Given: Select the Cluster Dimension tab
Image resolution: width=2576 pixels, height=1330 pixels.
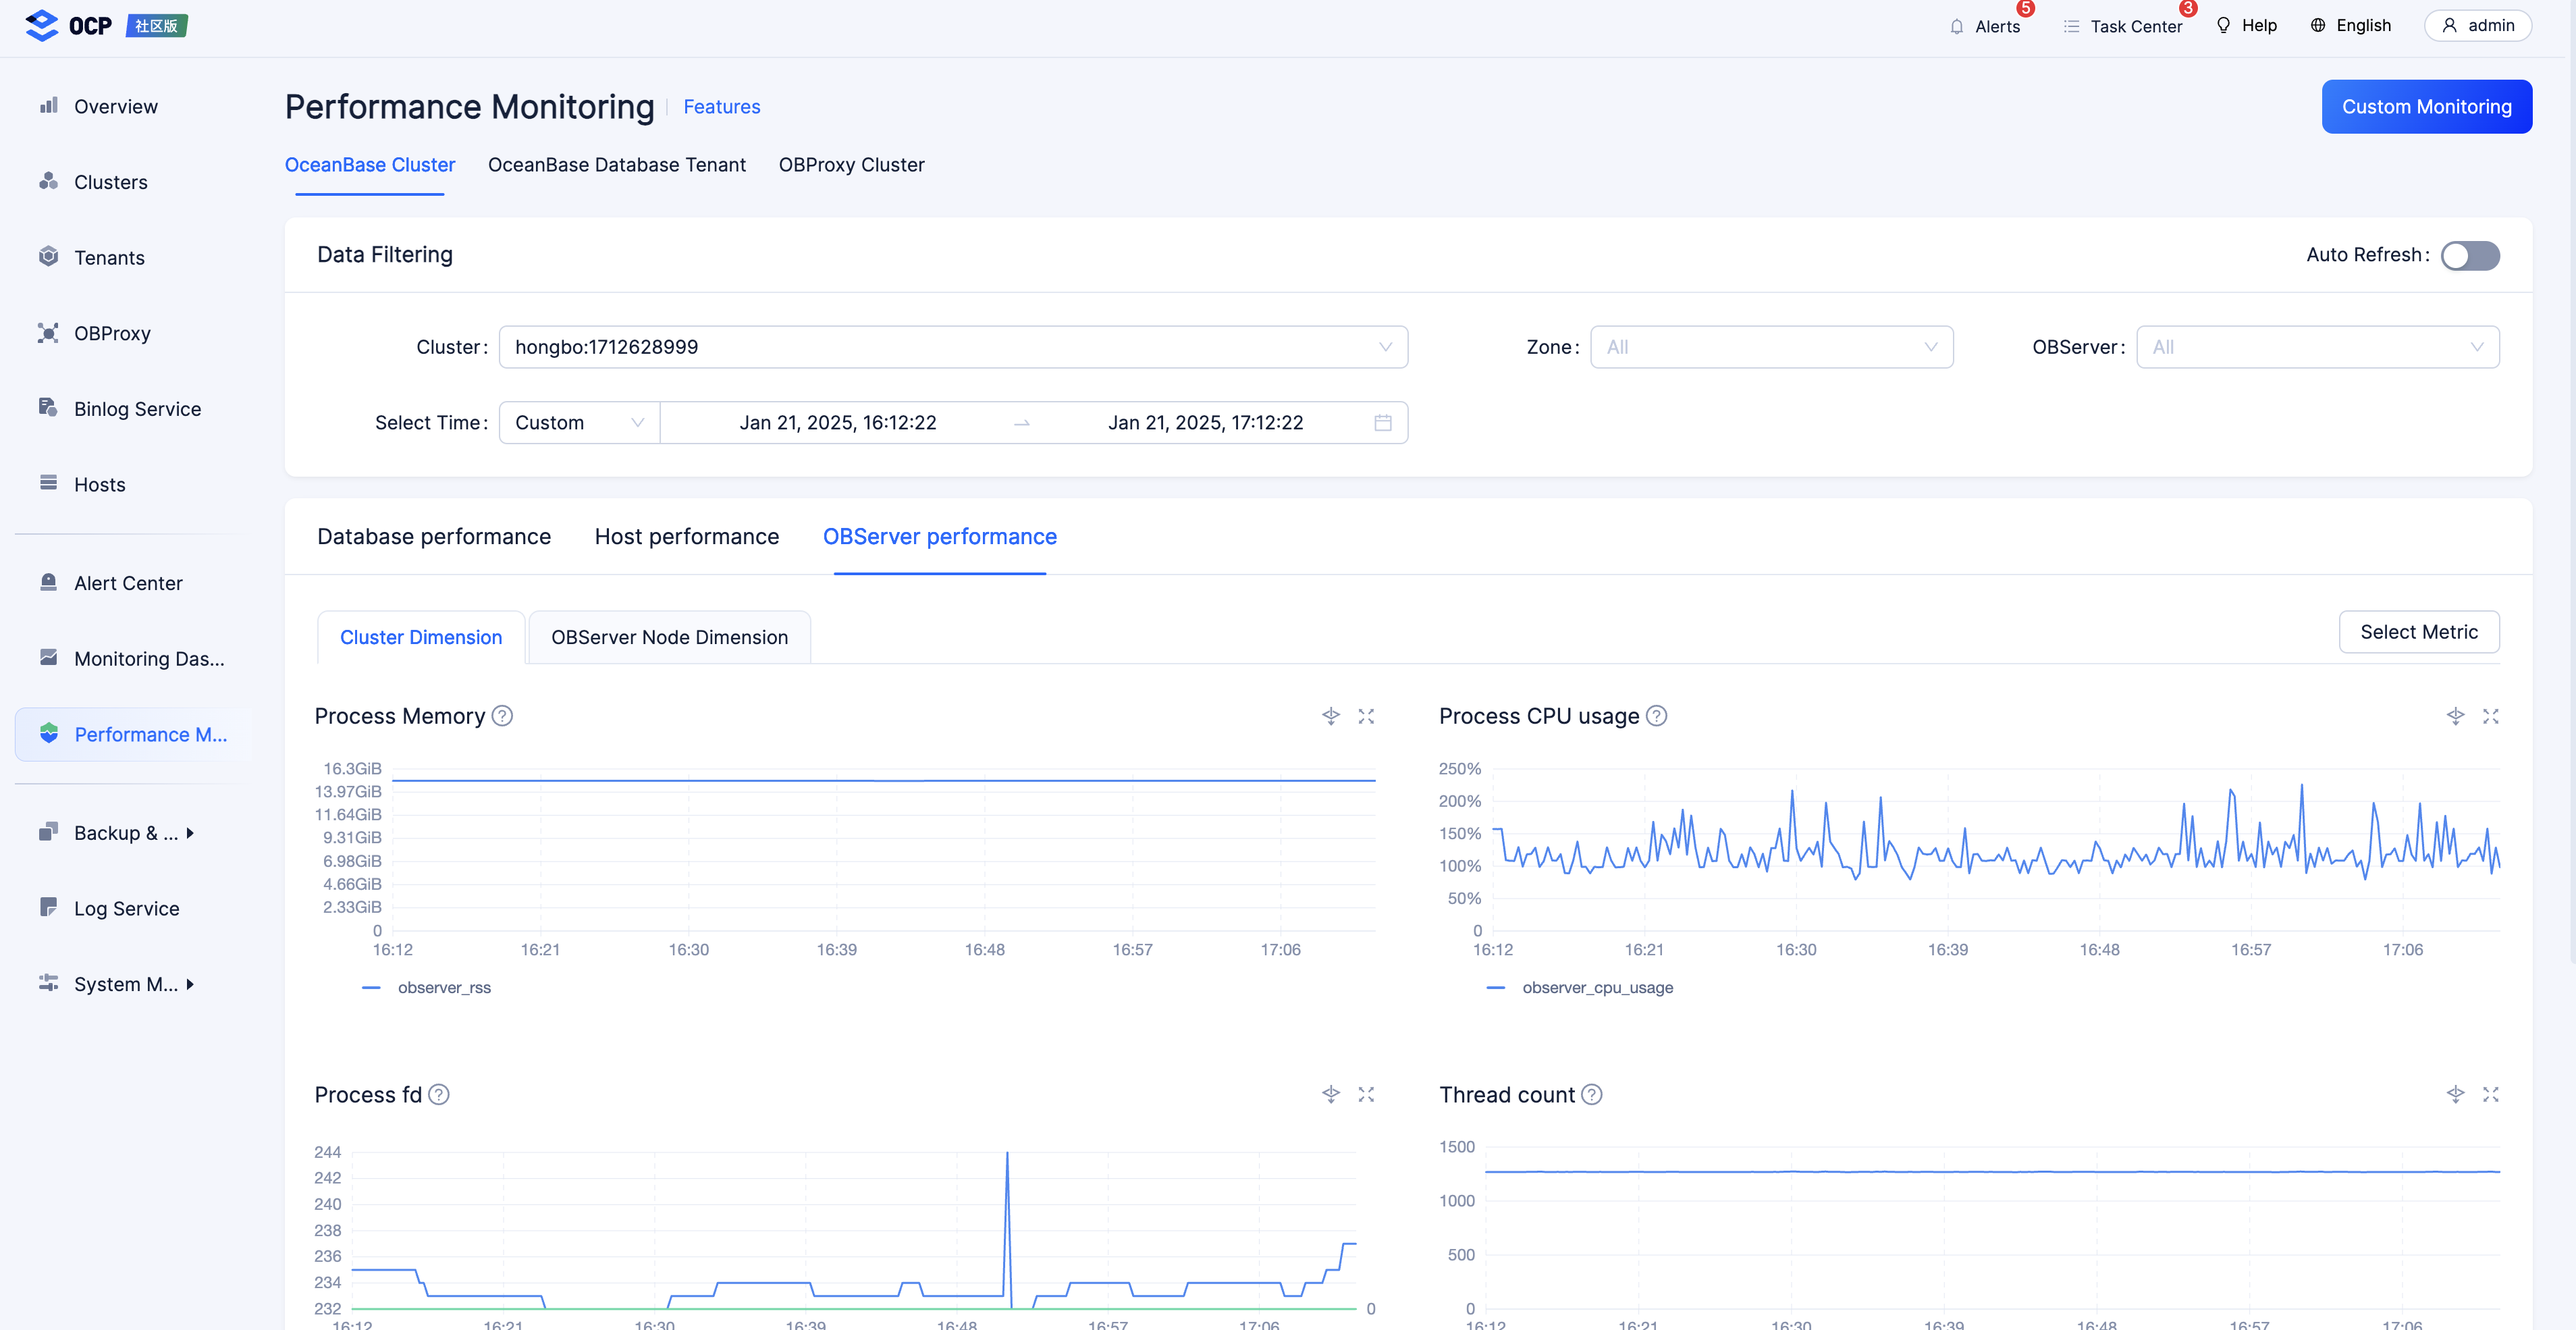Looking at the screenshot, I should pos(421,637).
